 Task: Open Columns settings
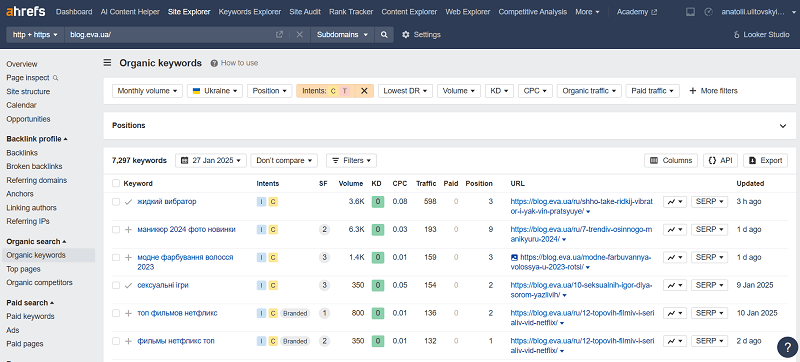coord(671,160)
